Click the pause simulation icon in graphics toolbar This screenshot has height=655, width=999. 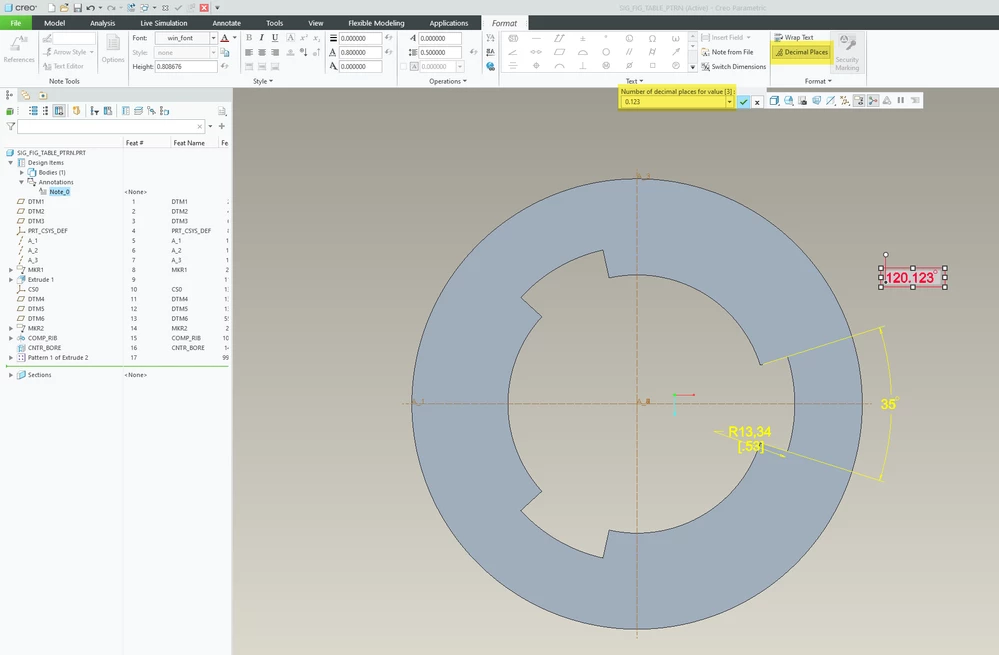pyautogui.click(x=901, y=101)
